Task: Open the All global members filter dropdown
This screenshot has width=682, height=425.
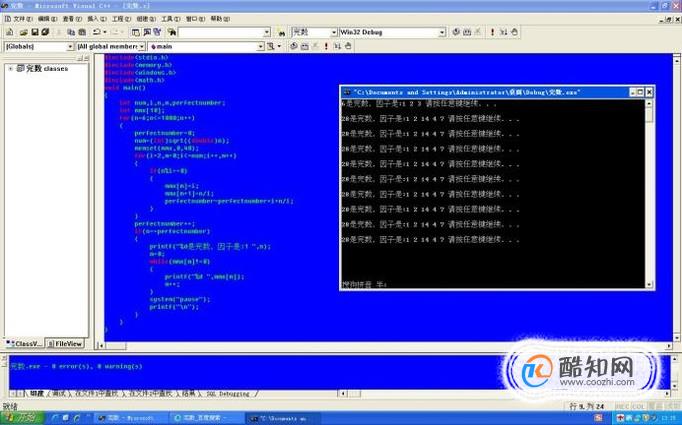Action: (x=141, y=47)
